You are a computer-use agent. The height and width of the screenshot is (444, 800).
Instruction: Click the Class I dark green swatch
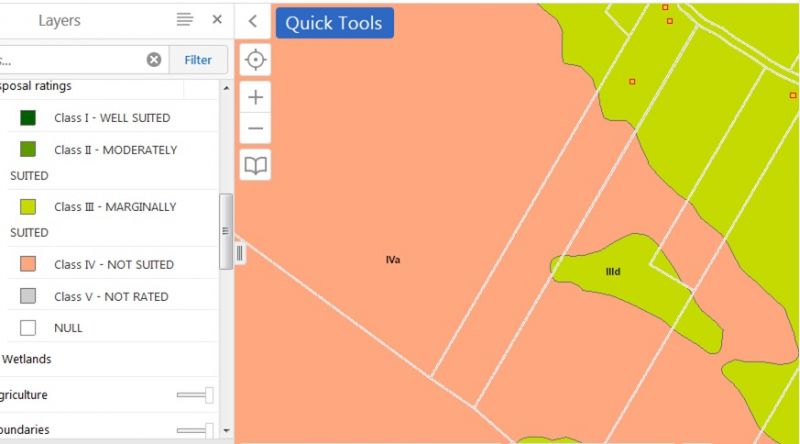coord(28,118)
